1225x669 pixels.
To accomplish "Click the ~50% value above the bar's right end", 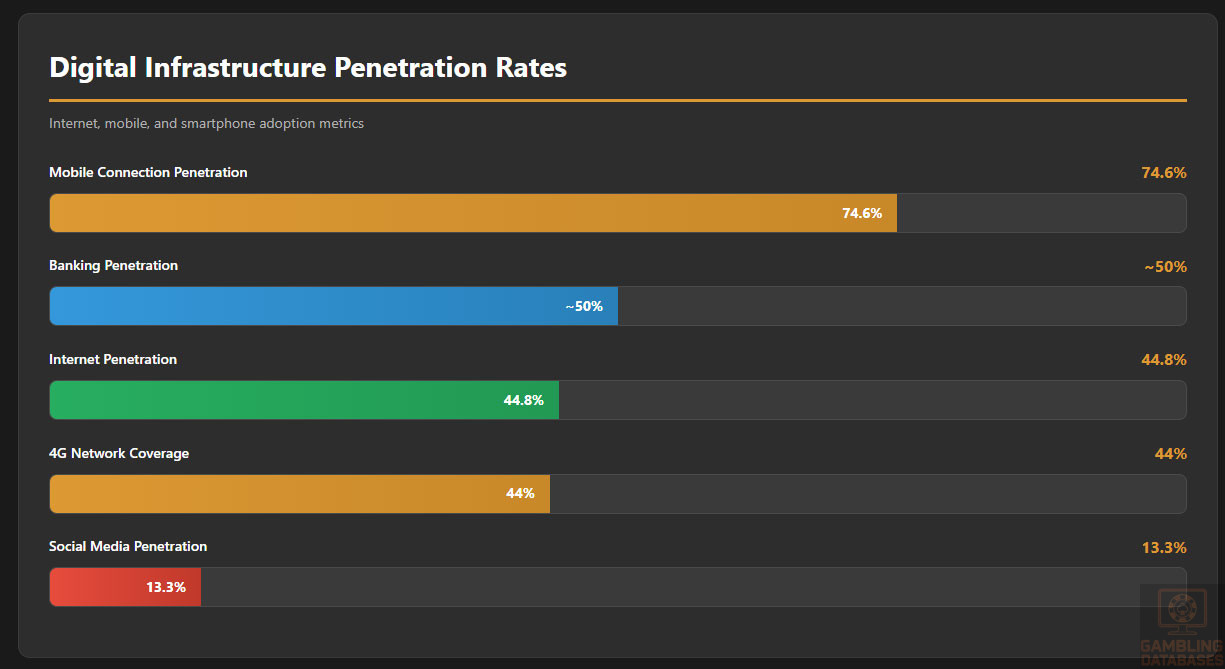I will [x=1166, y=267].
